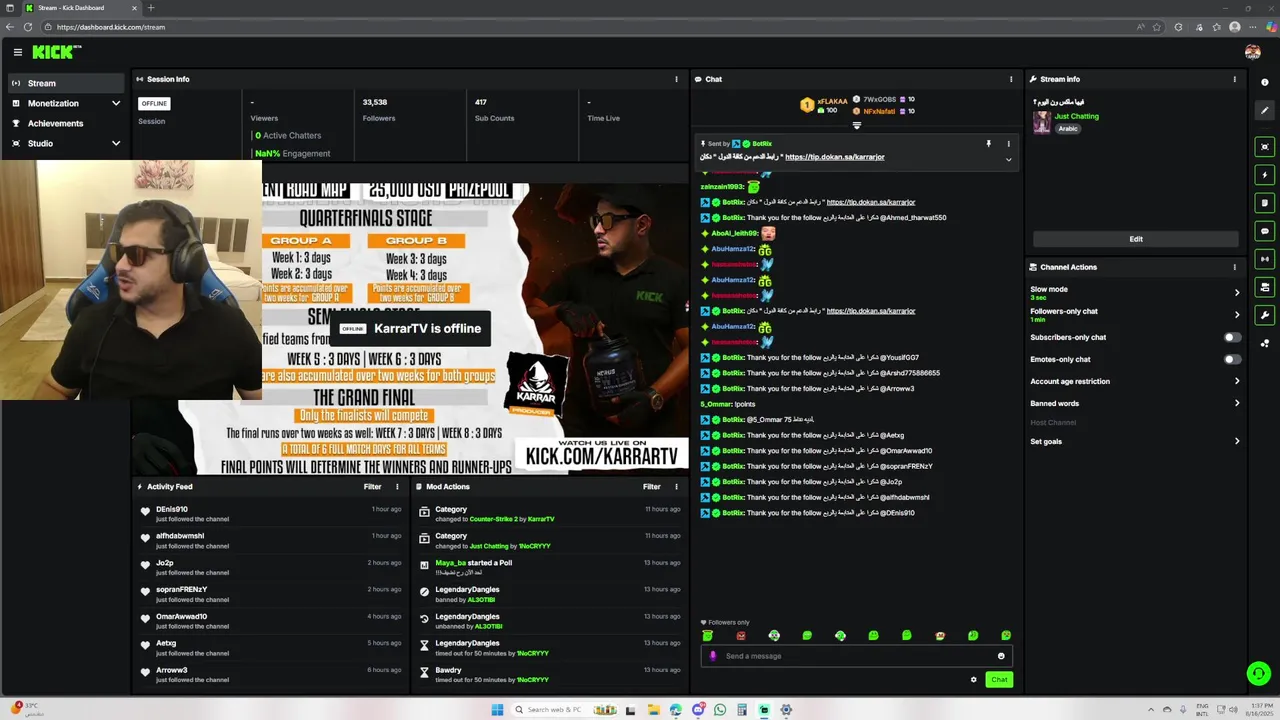Open Channel Actions panel three-dot menu
The width and height of the screenshot is (1280, 720).
(x=1234, y=267)
